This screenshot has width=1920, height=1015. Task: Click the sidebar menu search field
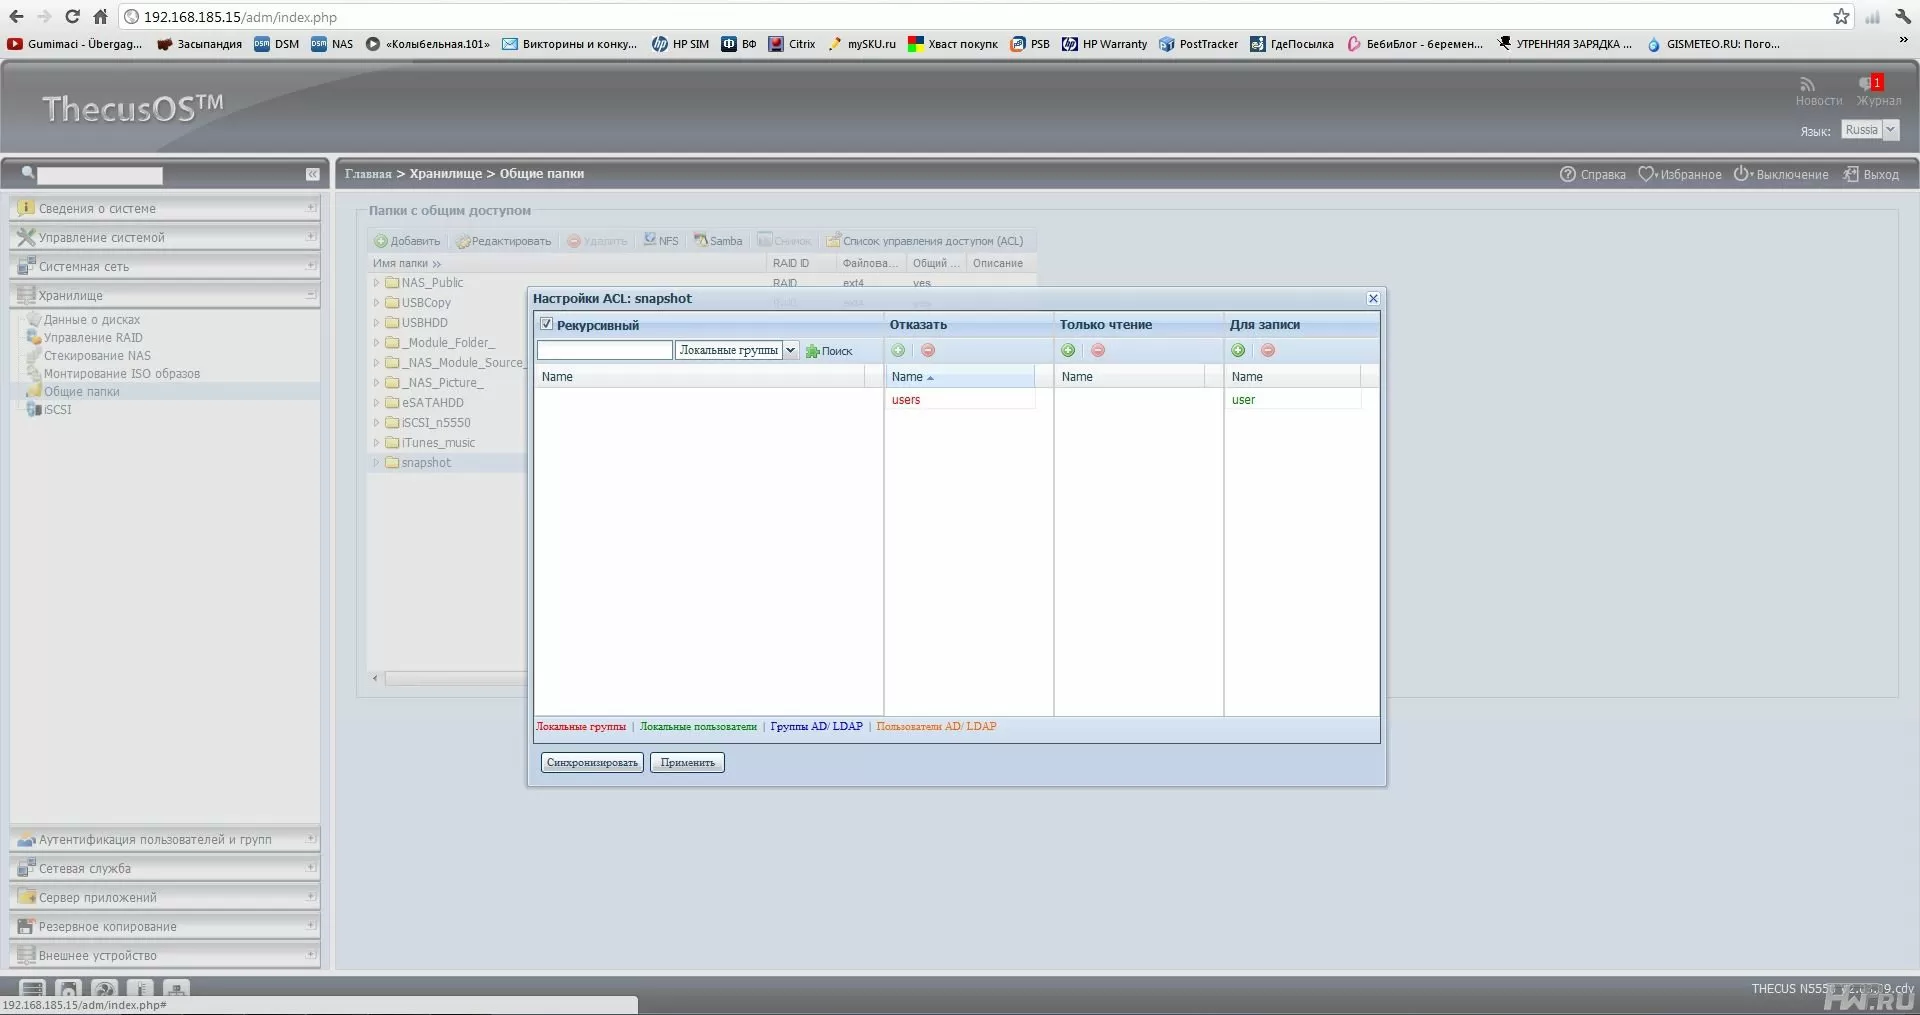[x=99, y=175]
